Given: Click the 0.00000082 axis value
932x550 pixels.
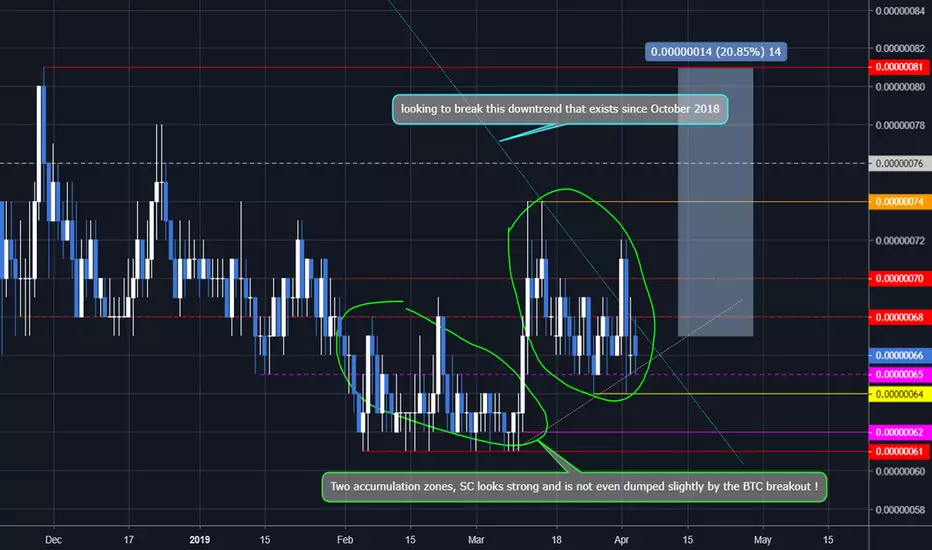Looking at the screenshot, I should tap(899, 48).
